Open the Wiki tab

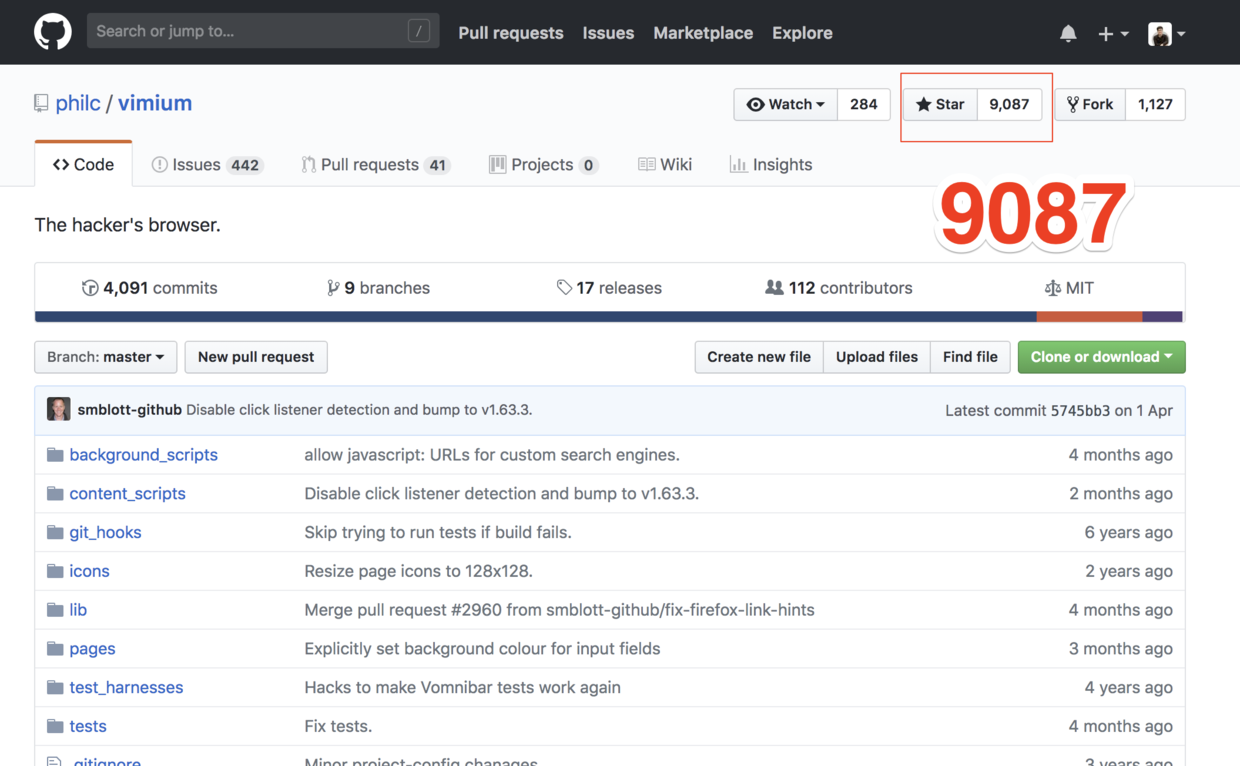[665, 165]
